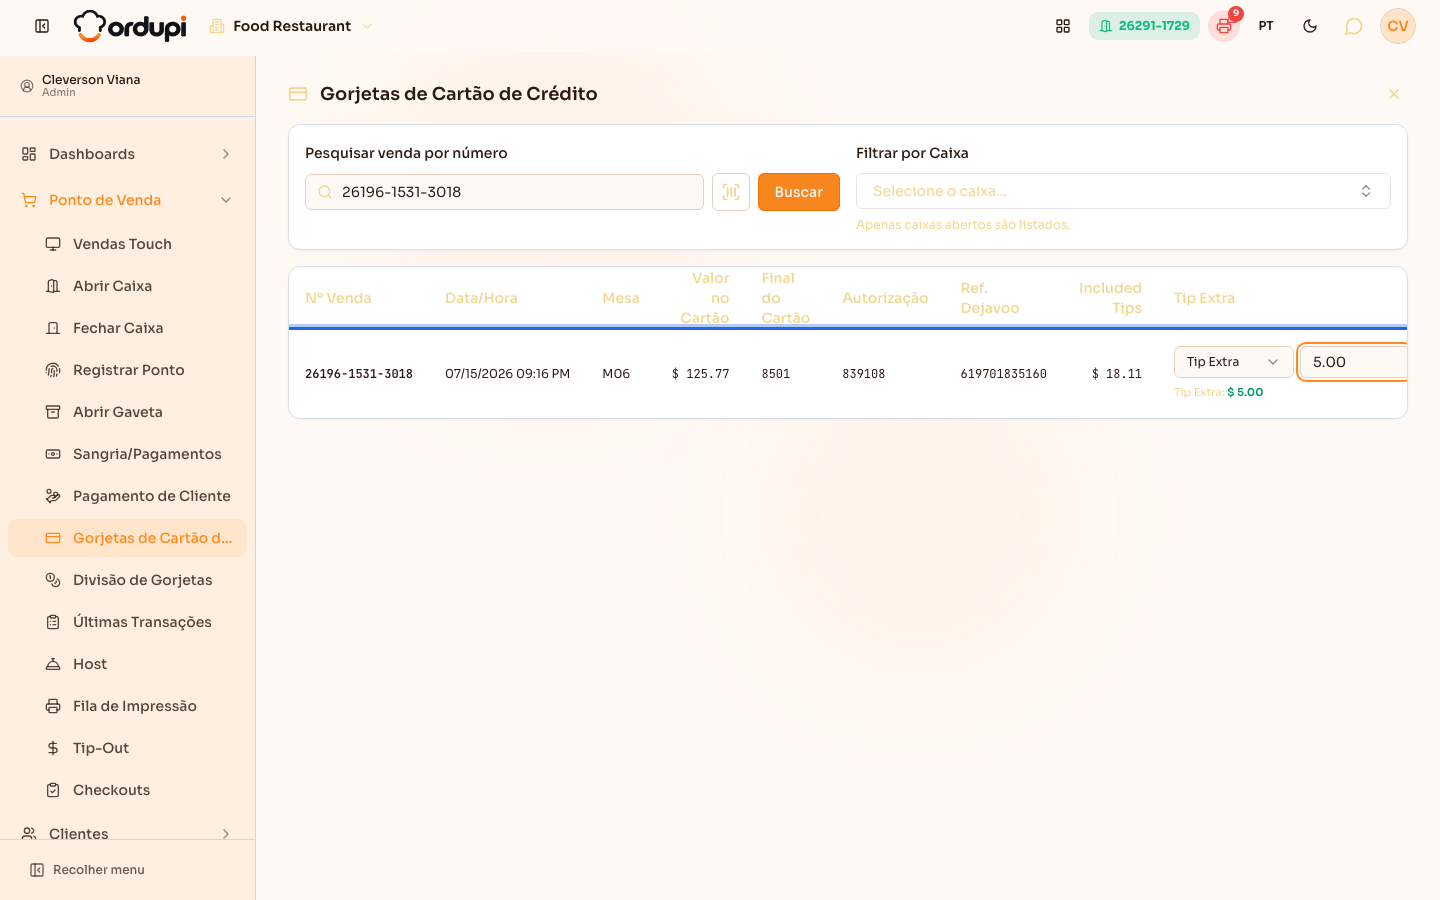Open the Tip Extra type dropdown
Viewport: 1440px width, 900px height.
(1233, 362)
